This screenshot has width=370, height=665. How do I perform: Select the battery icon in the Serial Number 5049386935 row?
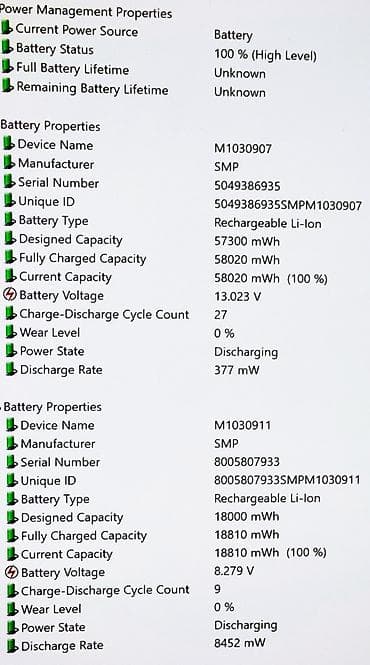pyautogui.click(x=10, y=182)
